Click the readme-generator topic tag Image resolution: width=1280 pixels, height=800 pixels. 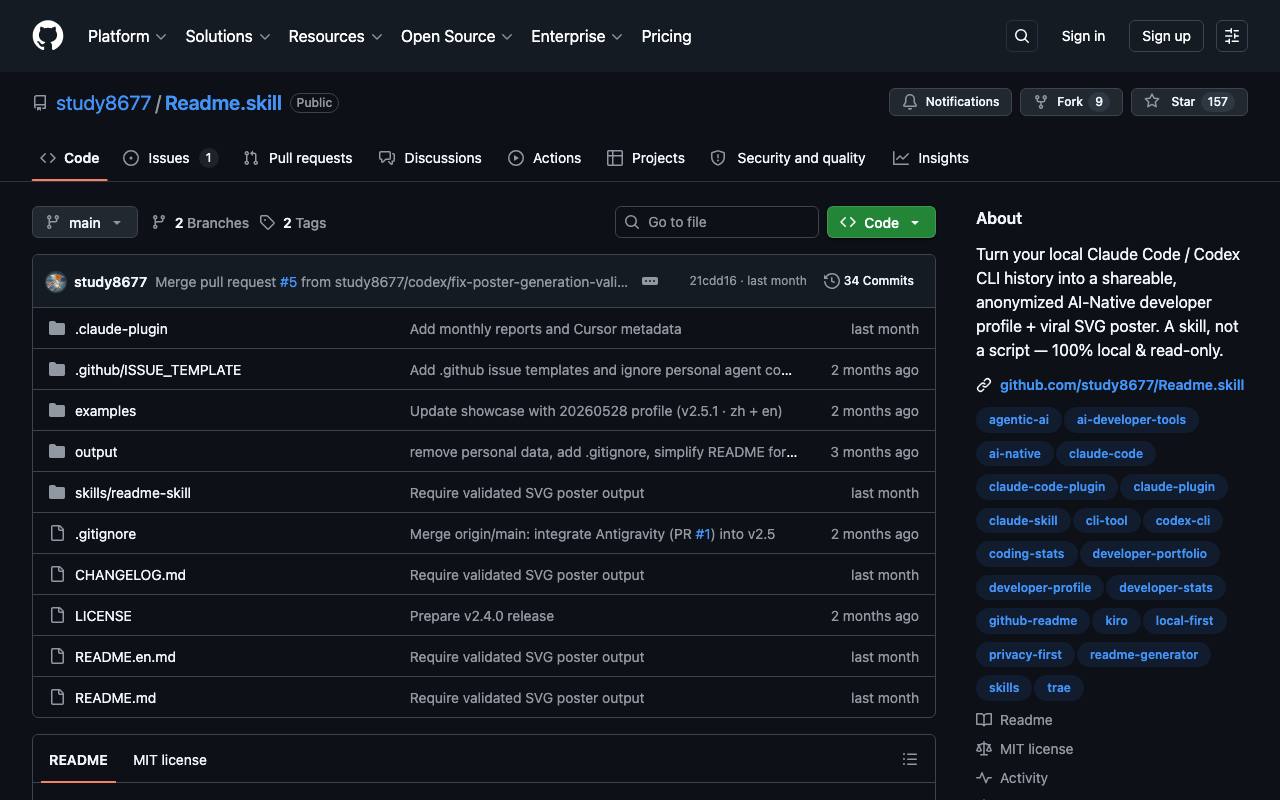coord(1144,655)
